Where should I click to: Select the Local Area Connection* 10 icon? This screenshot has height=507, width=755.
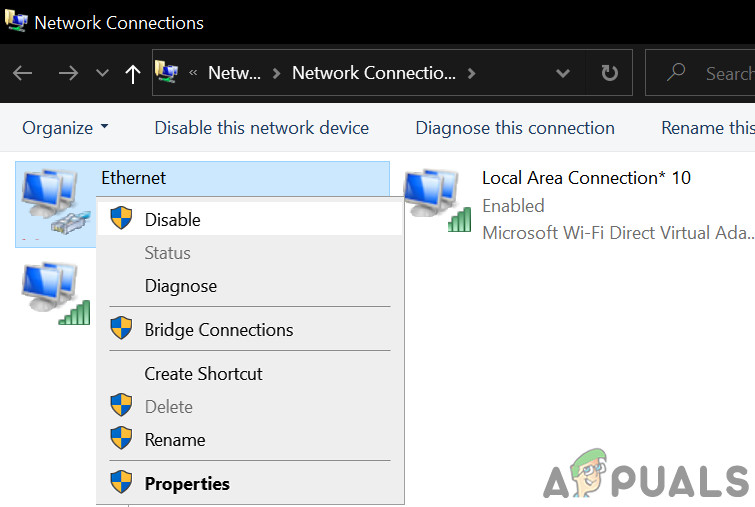pyautogui.click(x=437, y=201)
